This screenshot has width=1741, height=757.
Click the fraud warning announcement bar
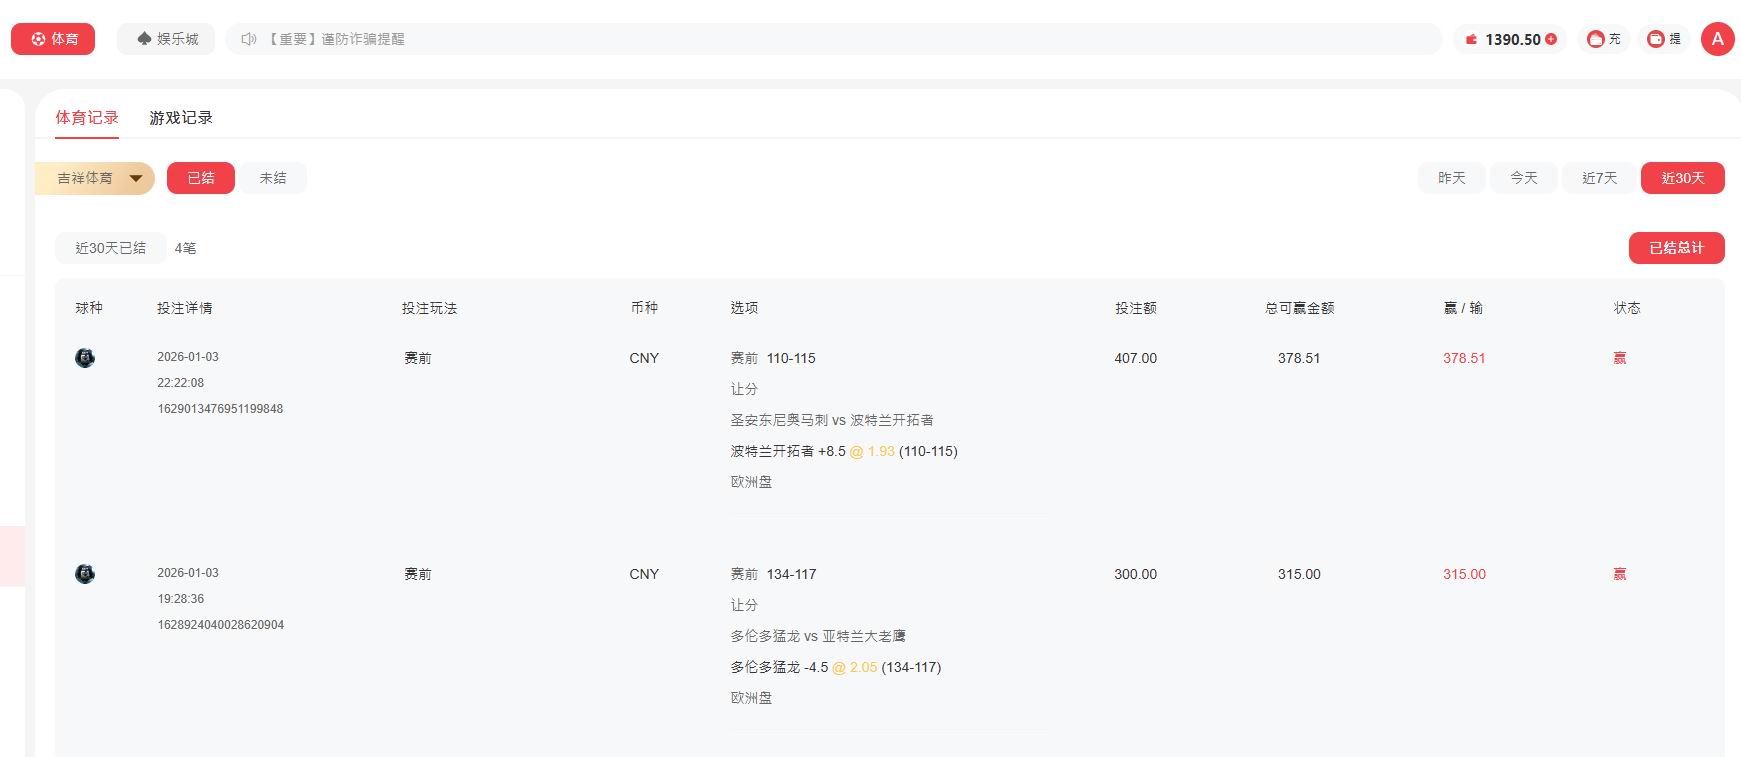(800, 39)
